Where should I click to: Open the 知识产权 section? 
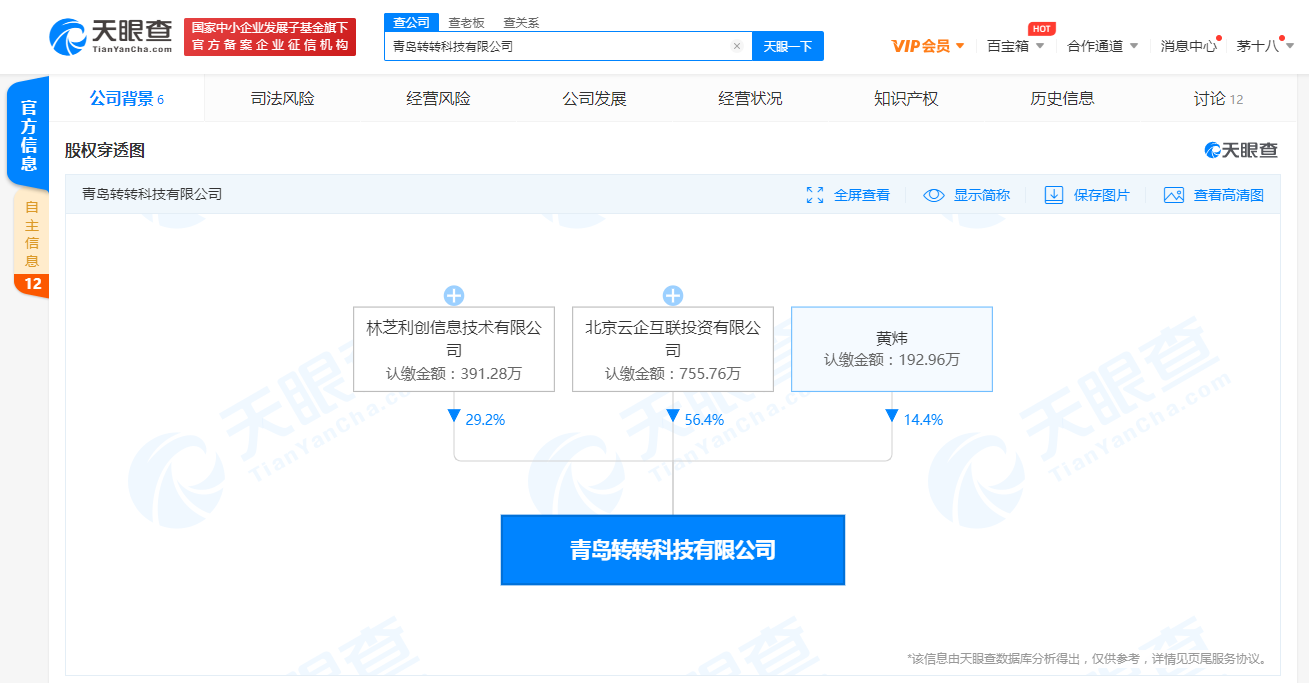903,98
